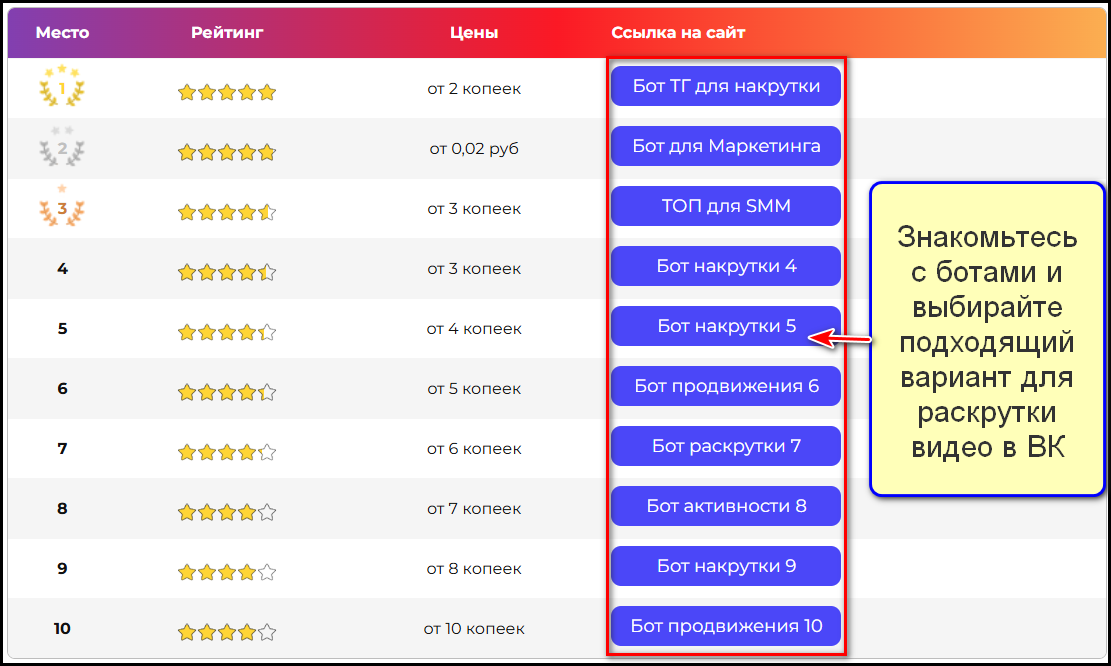
Task: Click the five-star rating in row 1
Action: click(x=227, y=93)
